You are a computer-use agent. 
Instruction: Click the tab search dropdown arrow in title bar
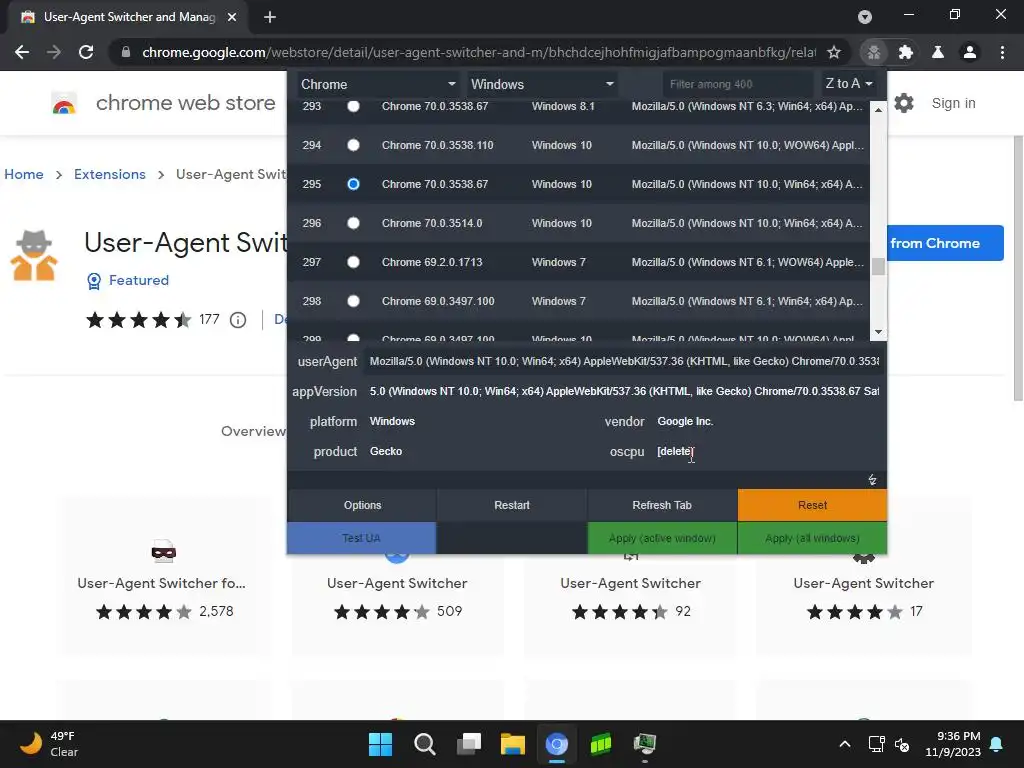865,17
